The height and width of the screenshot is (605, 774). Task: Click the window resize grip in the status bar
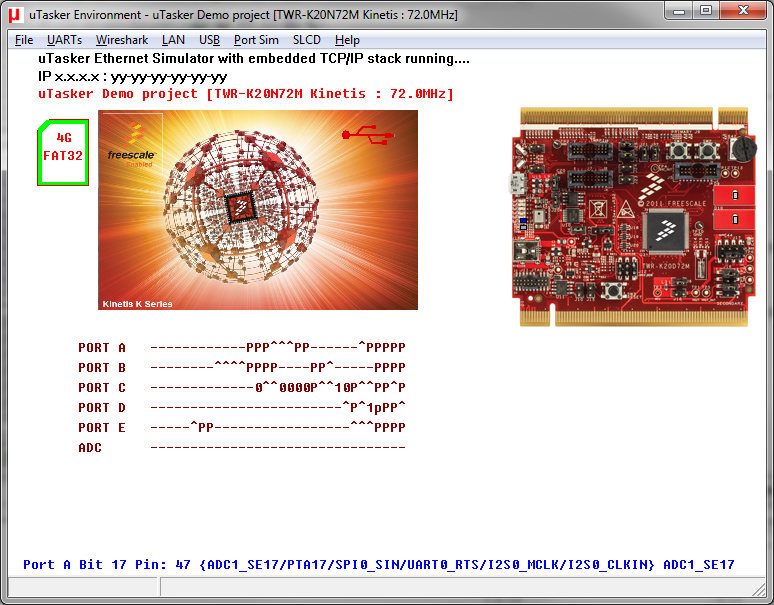click(x=758, y=589)
